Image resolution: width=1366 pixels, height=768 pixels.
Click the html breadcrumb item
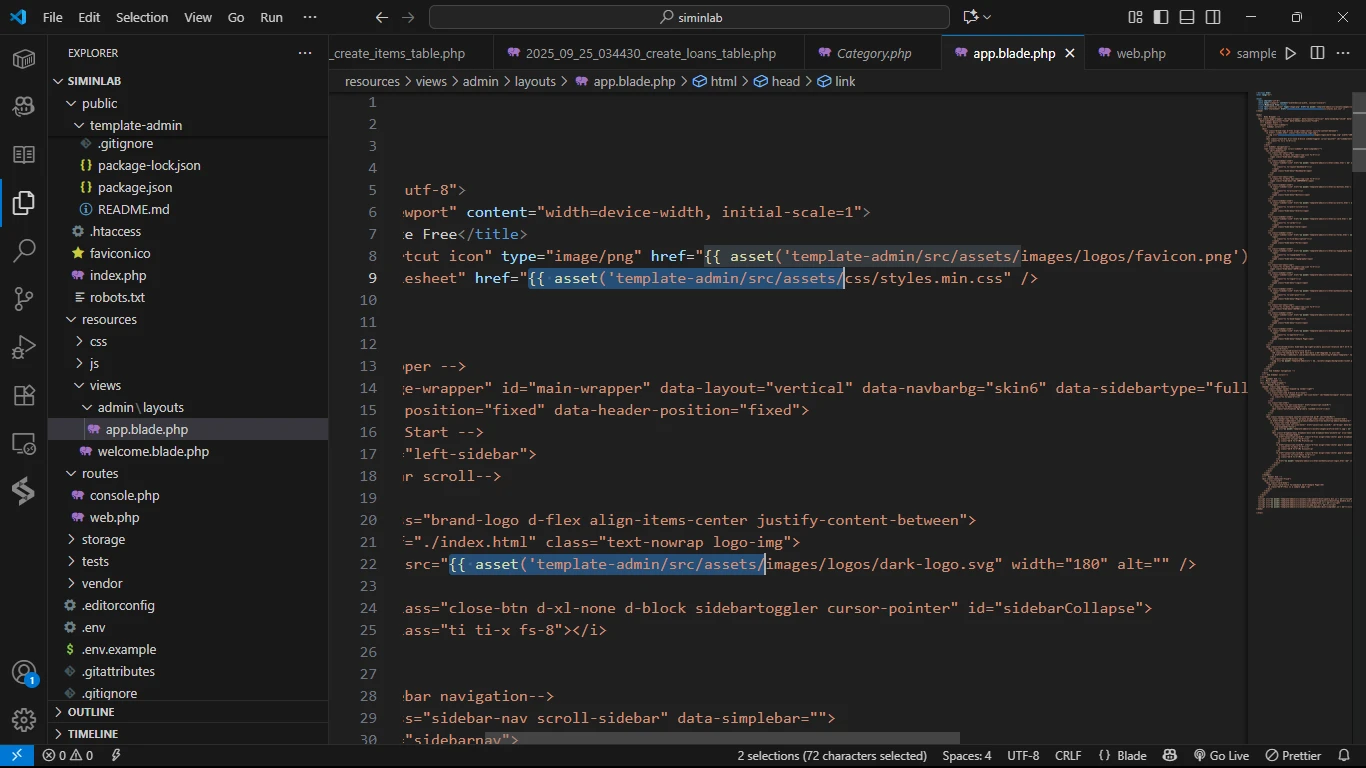pyautogui.click(x=723, y=81)
